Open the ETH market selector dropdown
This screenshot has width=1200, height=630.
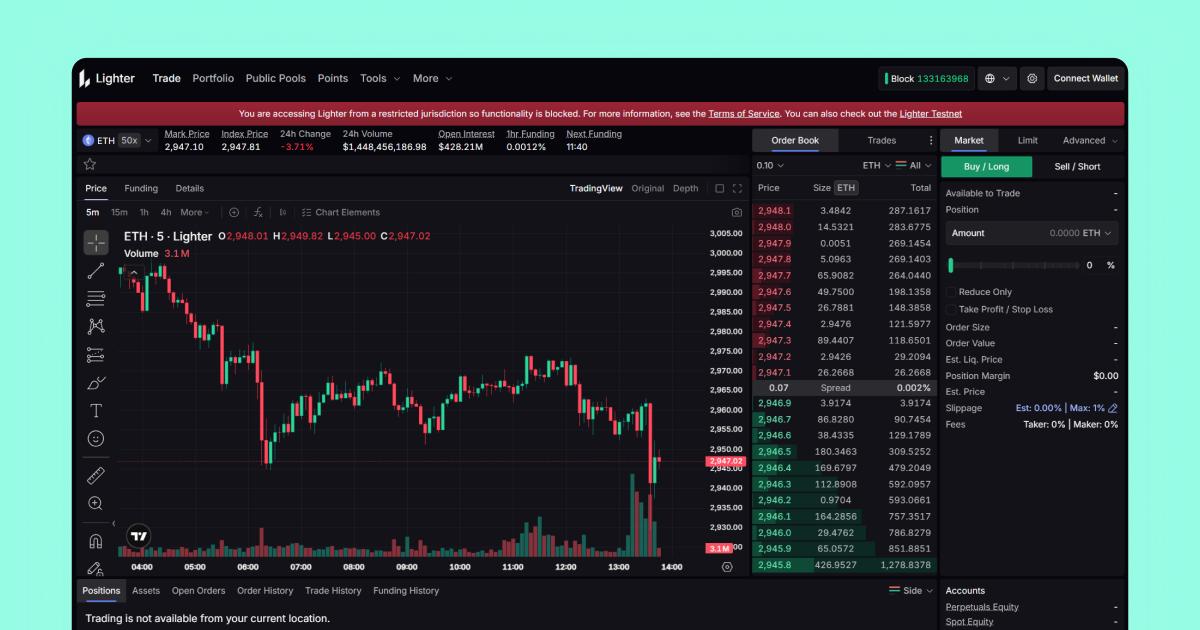[118, 141]
